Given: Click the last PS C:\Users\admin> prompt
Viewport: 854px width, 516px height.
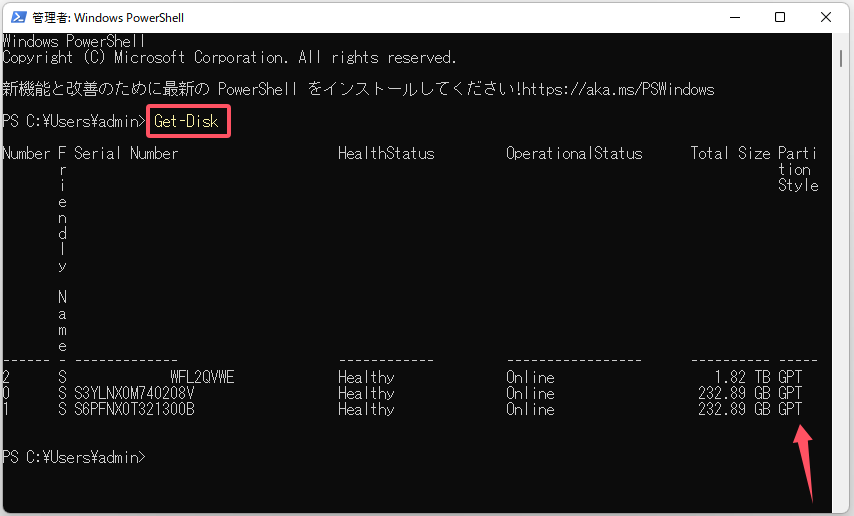Looking at the screenshot, I should point(74,457).
